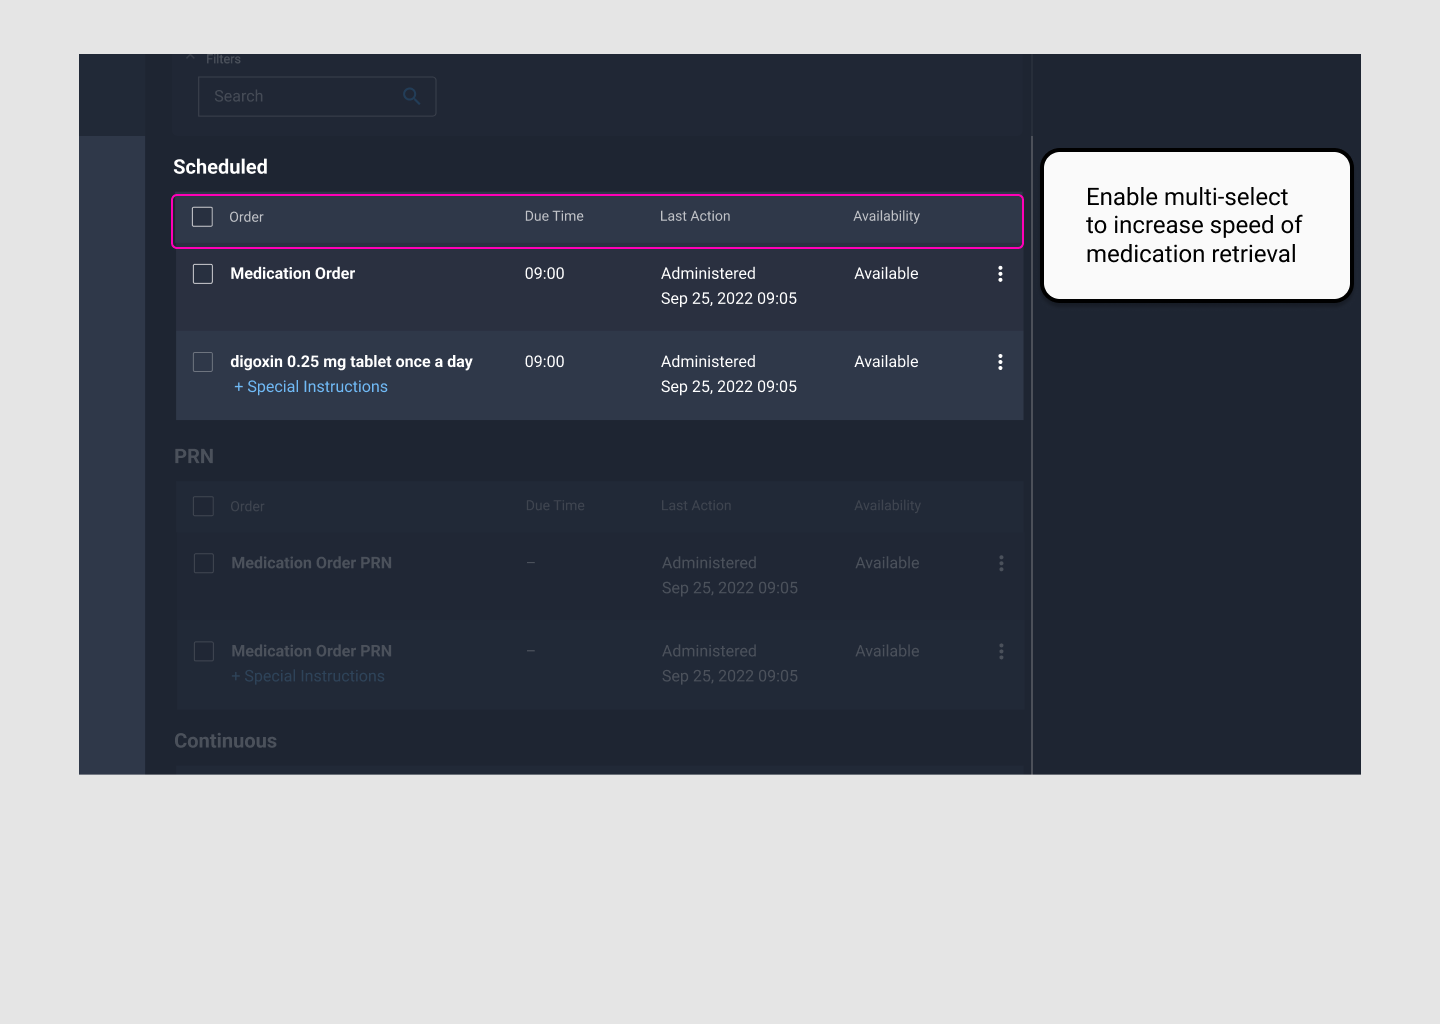Click Availability header in PRN table
Viewport: 1440px width, 1024px height.
(887, 506)
